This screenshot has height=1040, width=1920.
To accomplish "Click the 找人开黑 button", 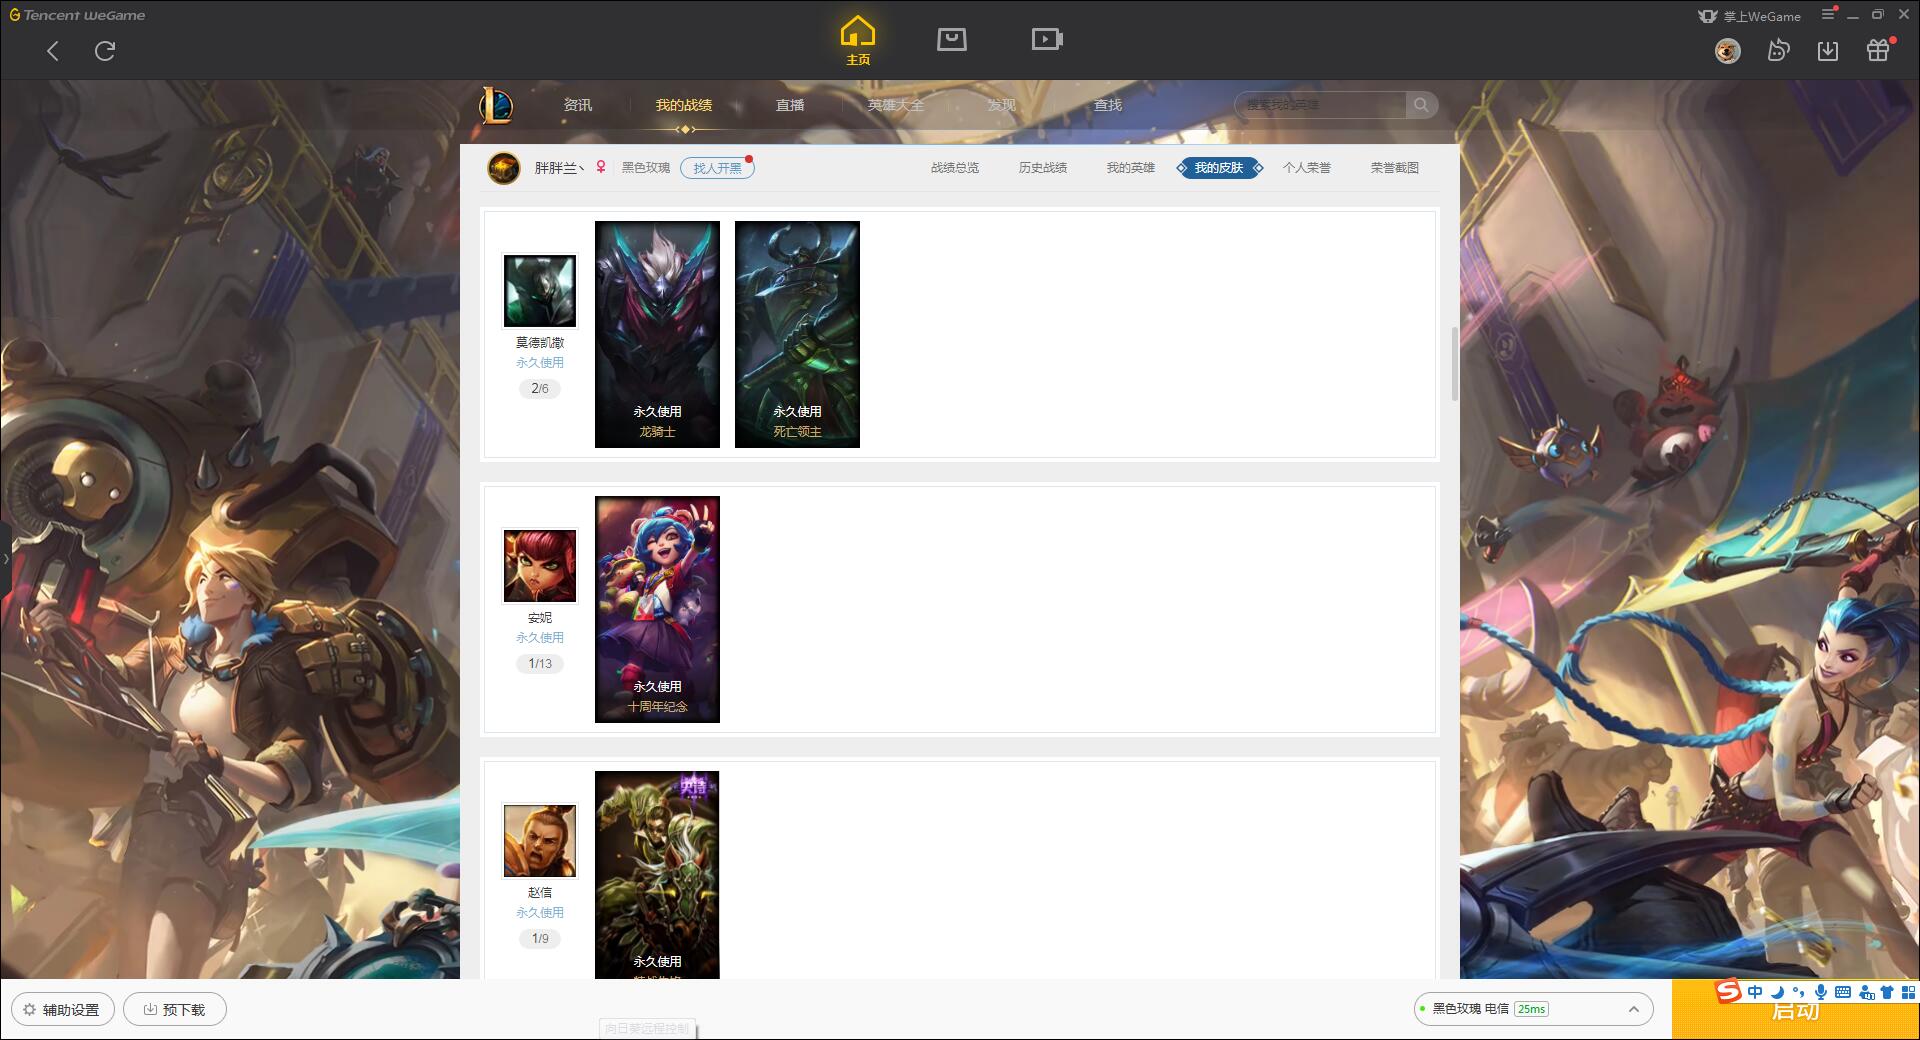I will click(x=717, y=168).
